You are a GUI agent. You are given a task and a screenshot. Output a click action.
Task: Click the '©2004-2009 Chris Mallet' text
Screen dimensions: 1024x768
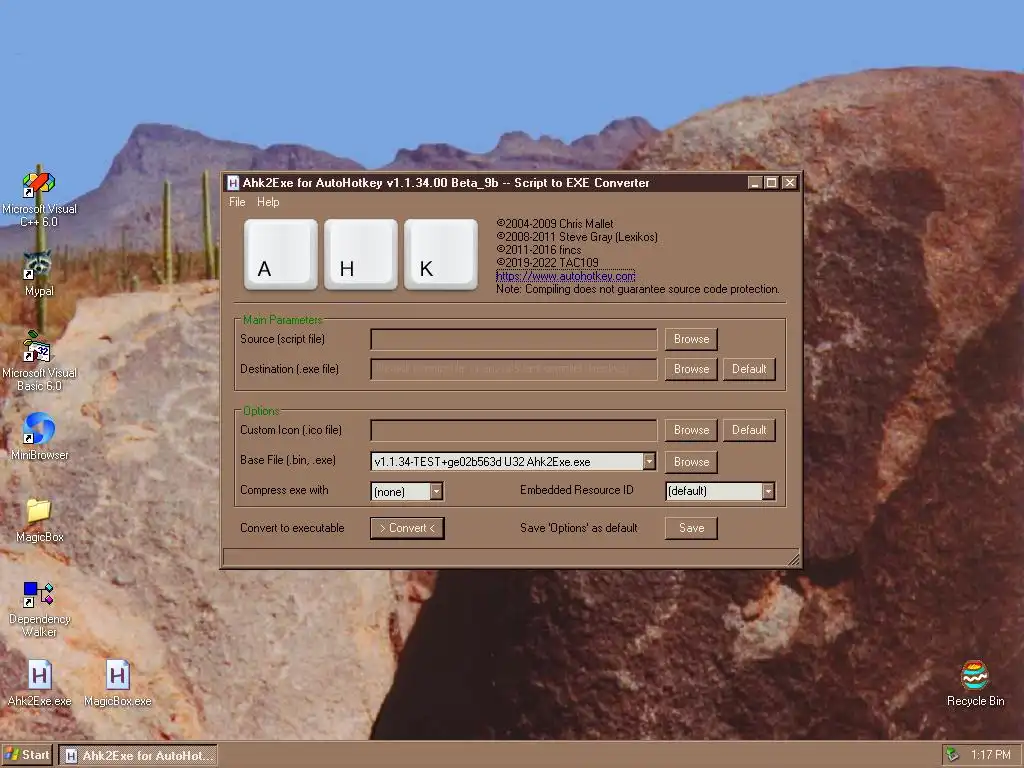click(x=554, y=223)
